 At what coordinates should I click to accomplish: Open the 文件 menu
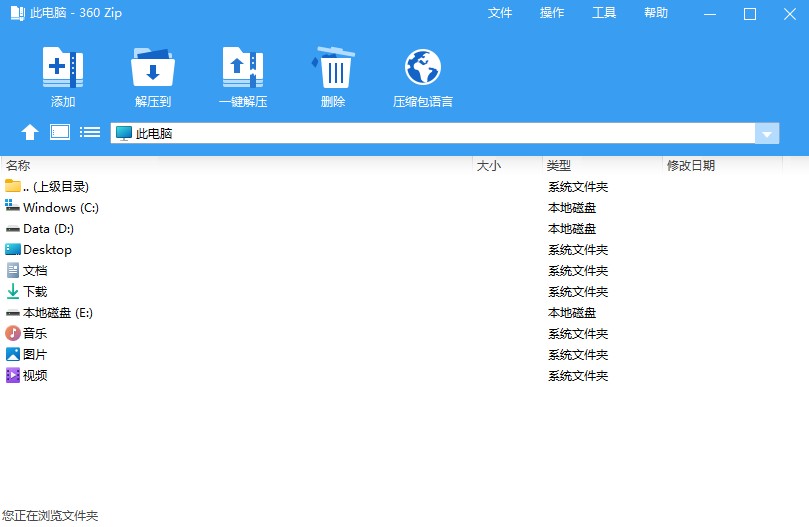[x=500, y=13]
